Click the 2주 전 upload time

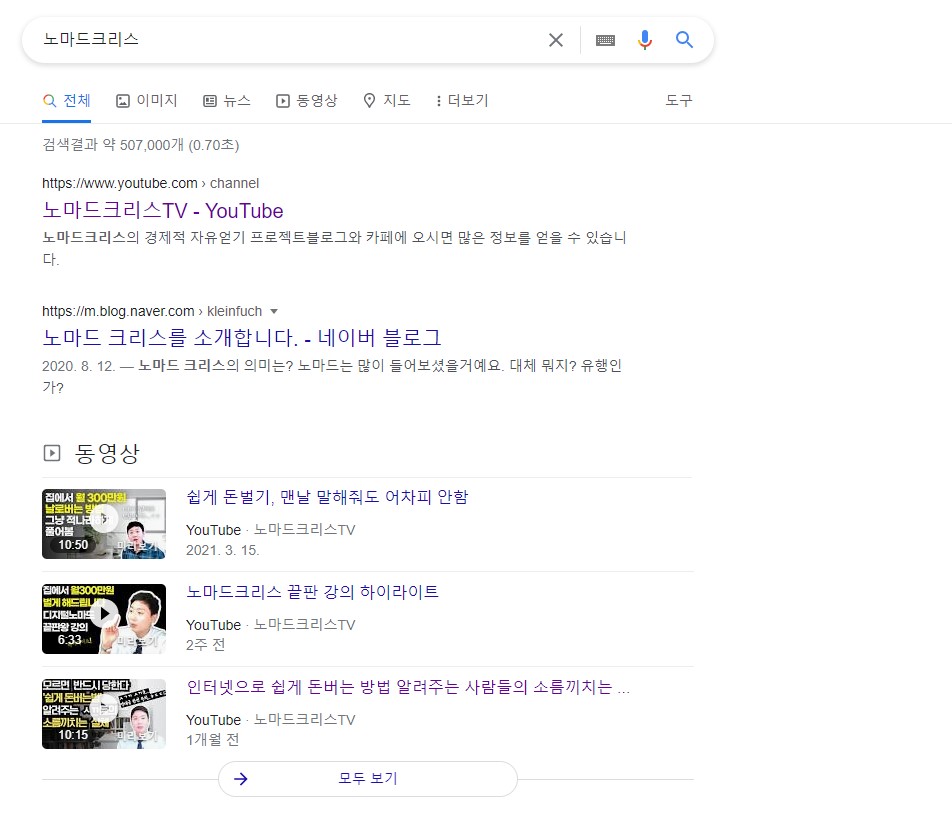(x=205, y=645)
